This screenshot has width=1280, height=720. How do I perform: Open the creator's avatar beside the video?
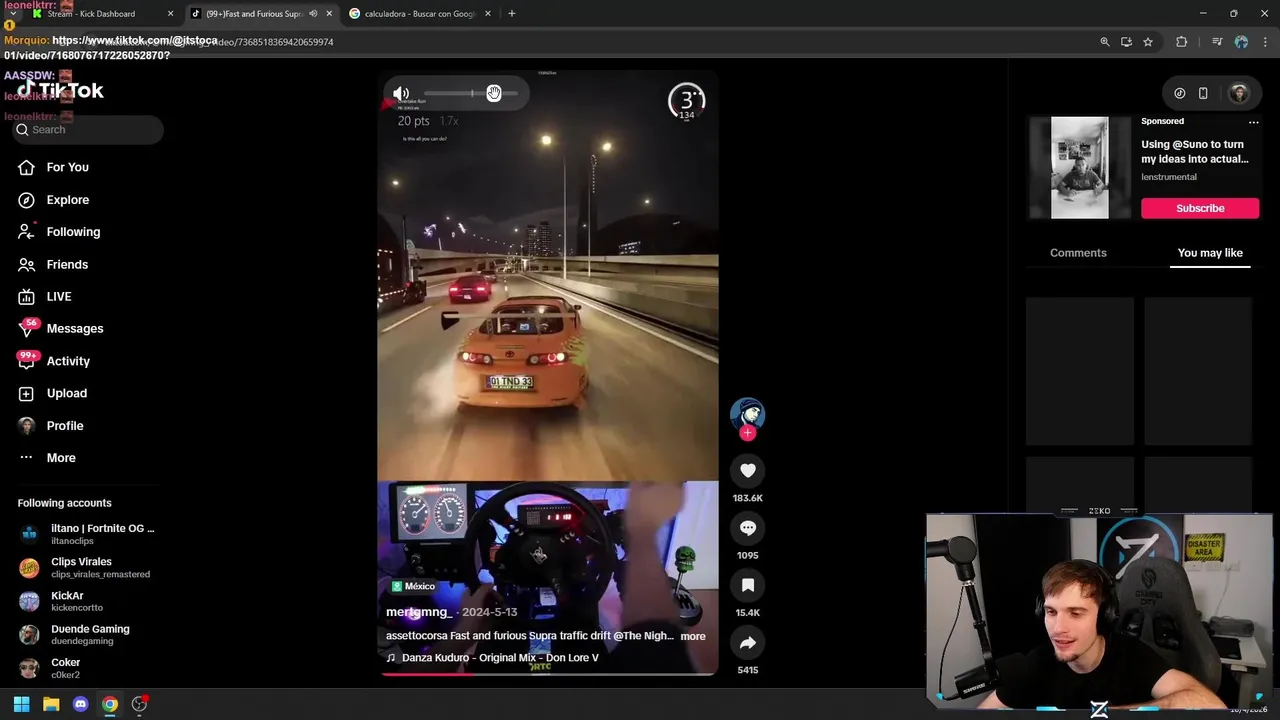click(x=747, y=415)
